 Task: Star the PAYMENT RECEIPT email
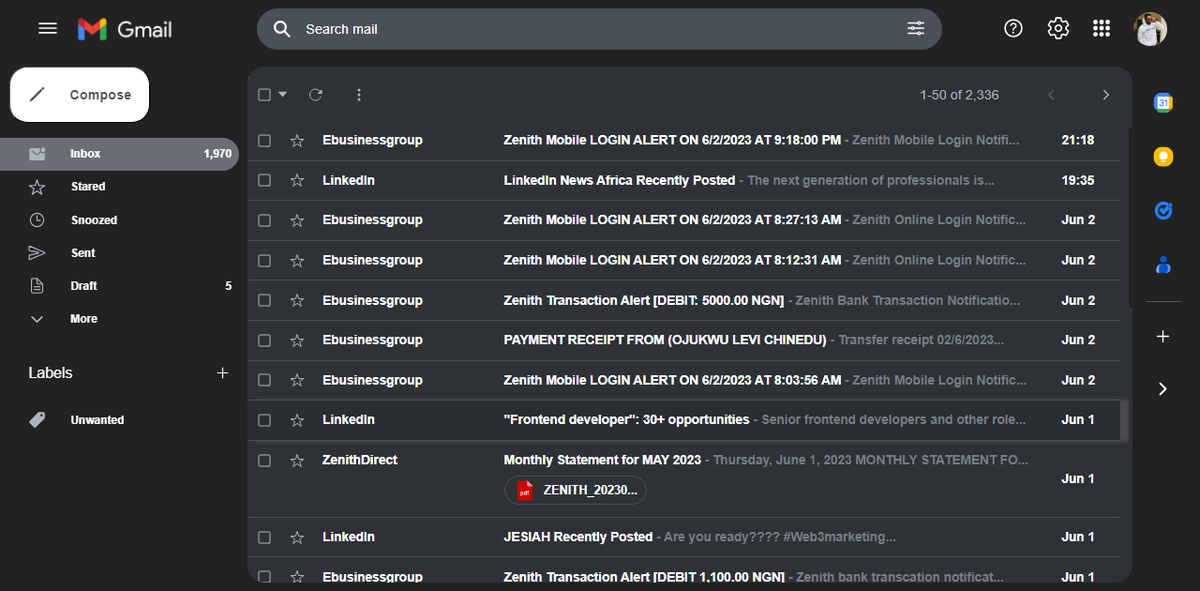(x=297, y=341)
